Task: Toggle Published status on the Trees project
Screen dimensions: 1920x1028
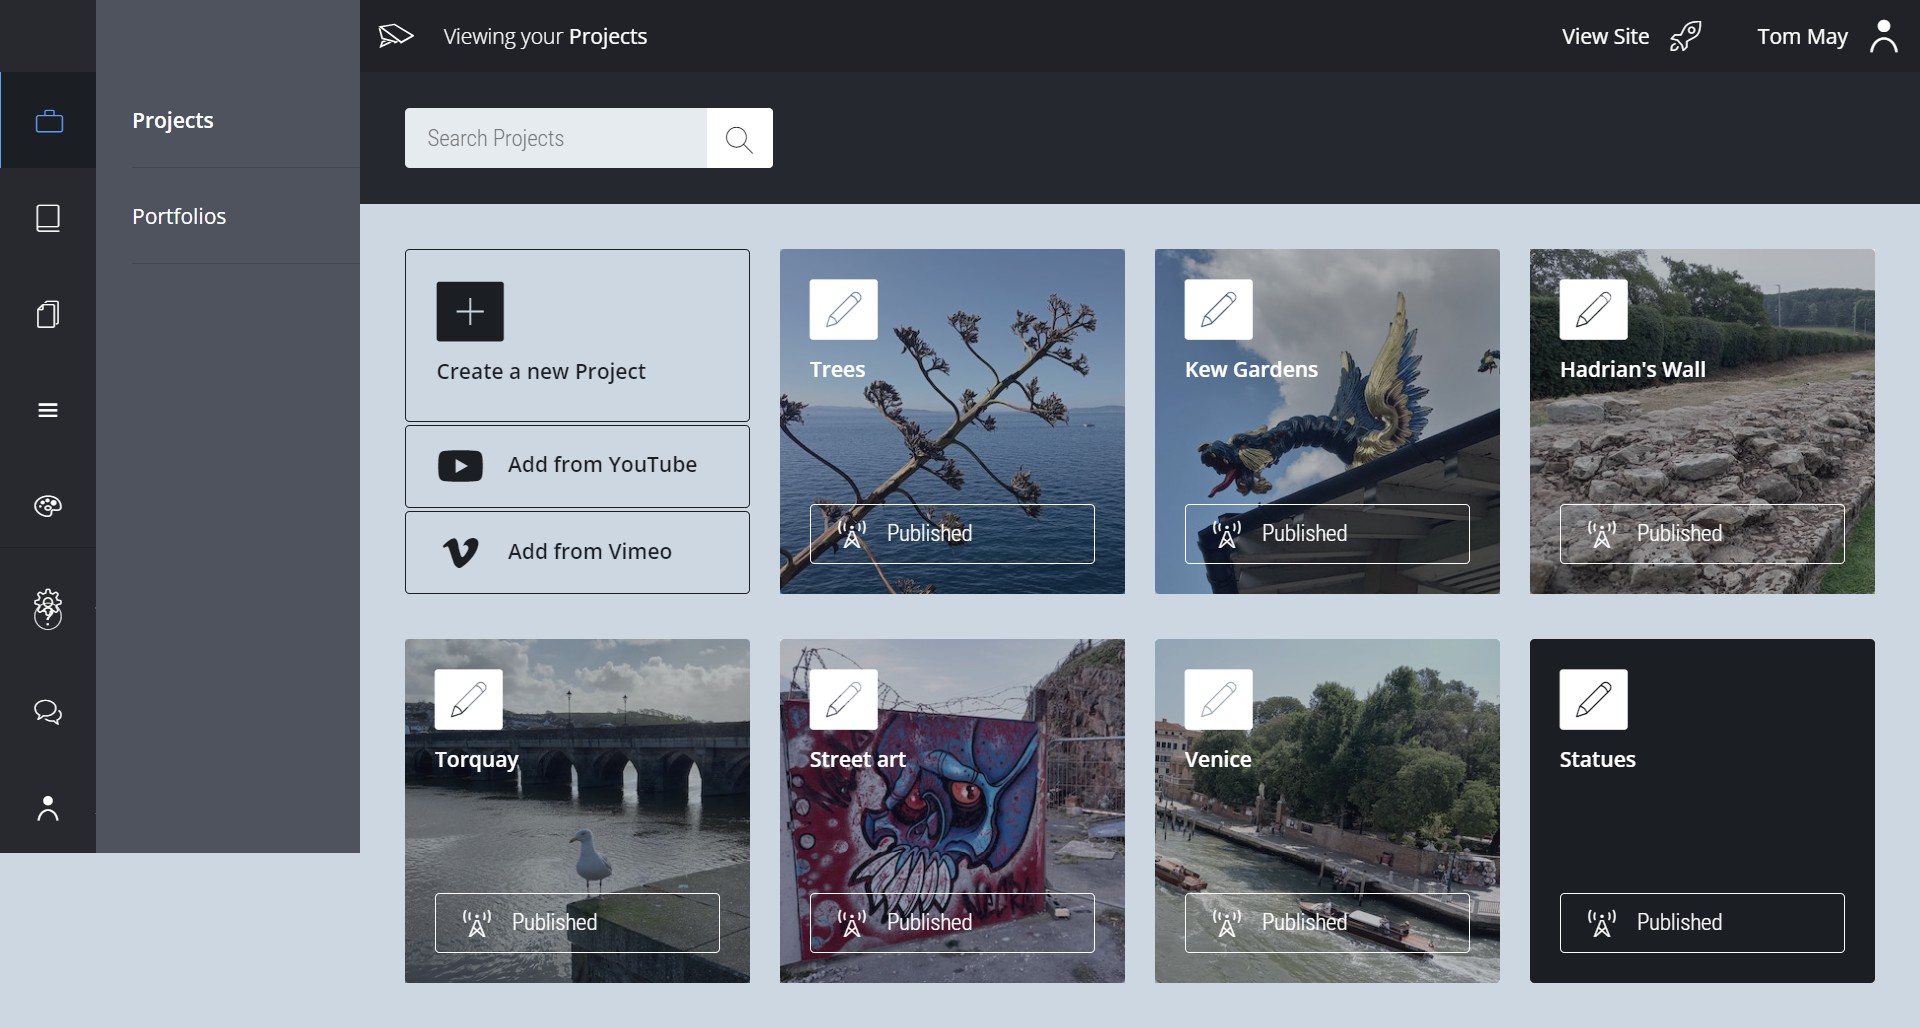Action: [x=951, y=533]
